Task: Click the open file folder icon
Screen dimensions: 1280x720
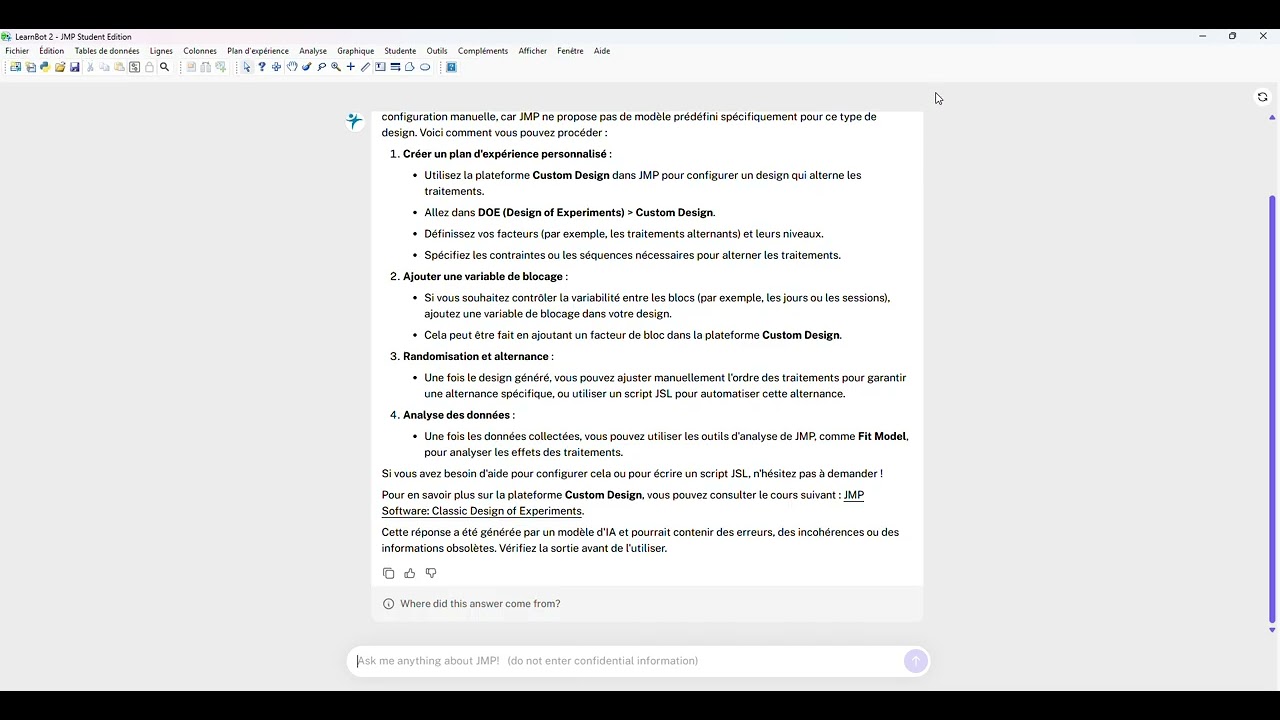Action: (60, 67)
